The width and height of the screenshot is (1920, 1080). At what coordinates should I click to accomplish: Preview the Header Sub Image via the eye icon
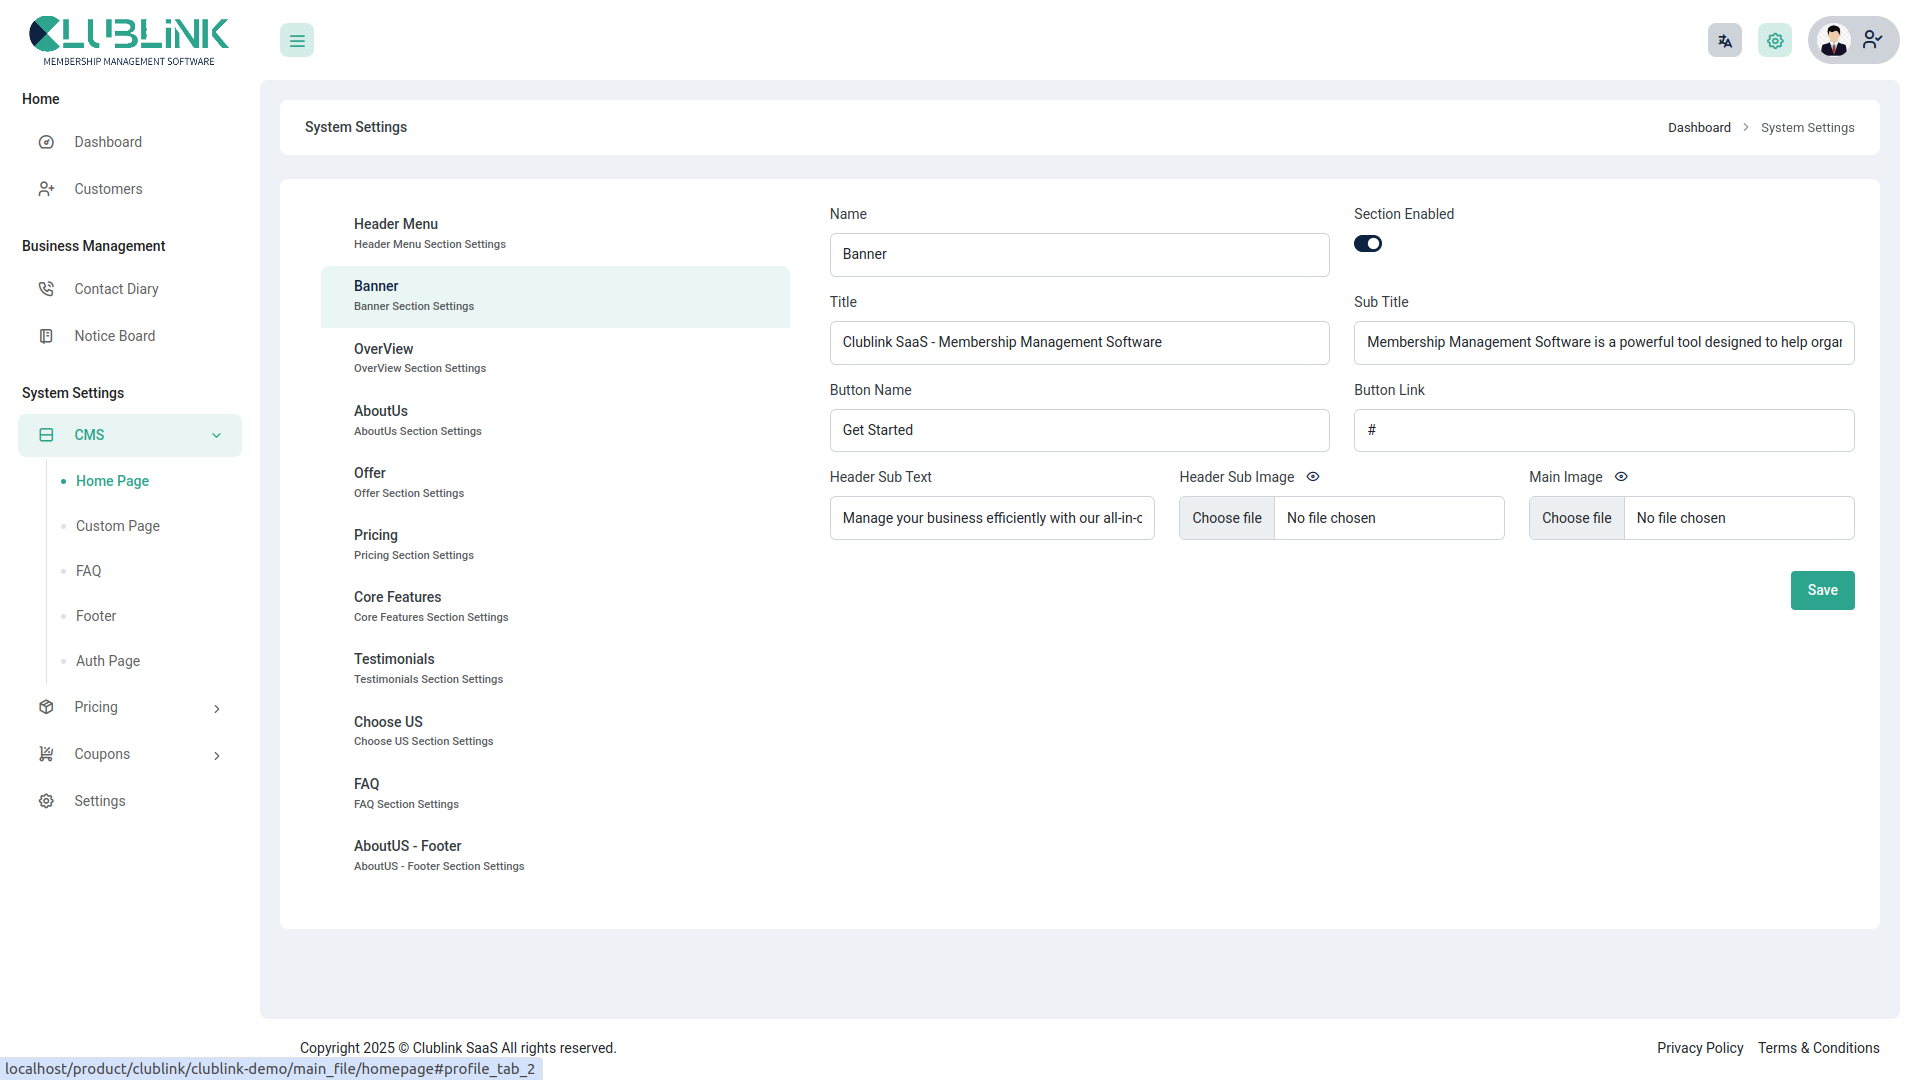point(1312,477)
